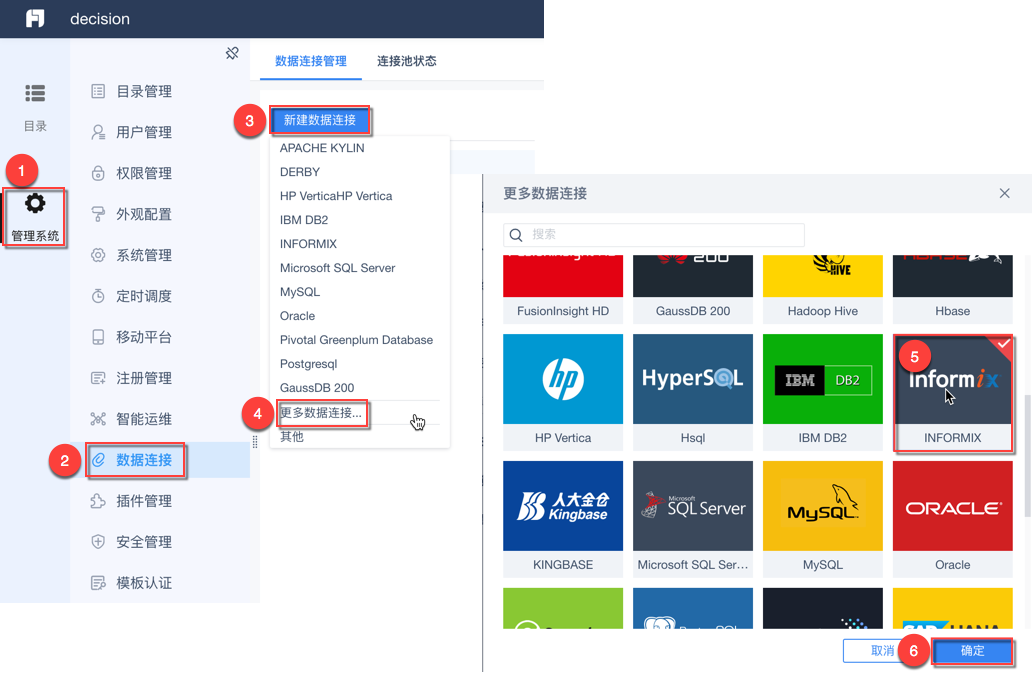Click the pin icon above menu
This screenshot has width=1032, height=676.
click(232, 53)
